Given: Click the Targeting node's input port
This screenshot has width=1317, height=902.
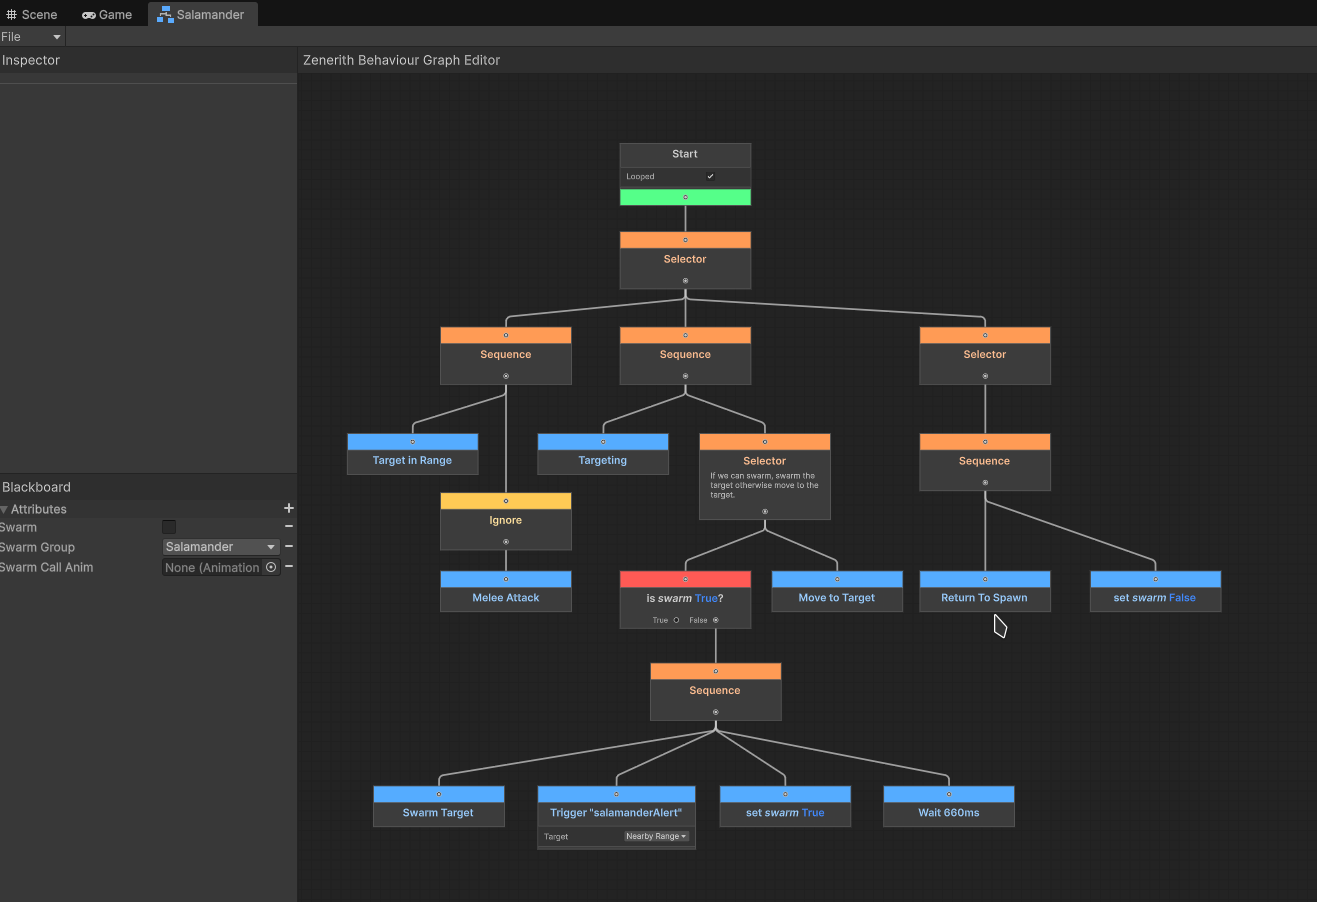Looking at the screenshot, I should pos(603,441).
